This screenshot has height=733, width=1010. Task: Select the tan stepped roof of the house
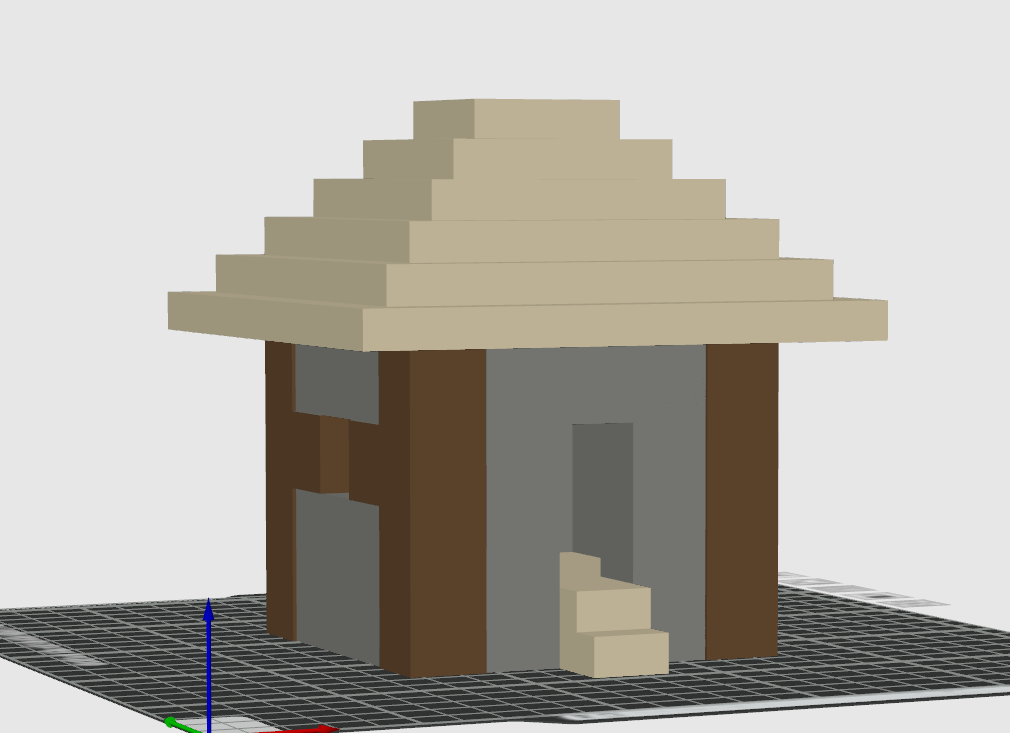pos(528,225)
